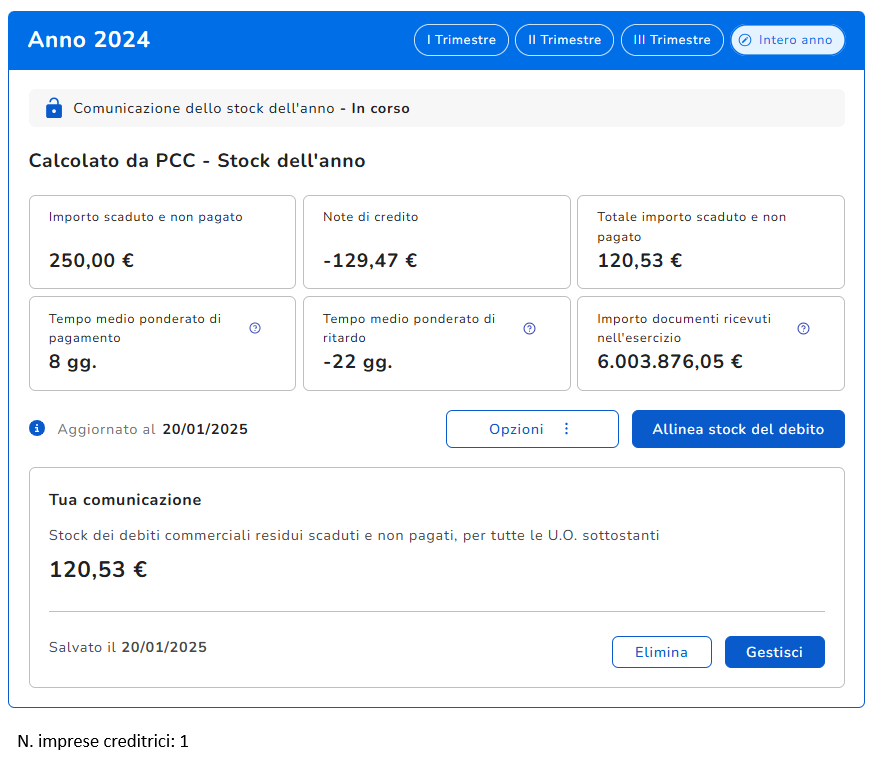Click the In corso status text
872x760 pixels.
380,108
